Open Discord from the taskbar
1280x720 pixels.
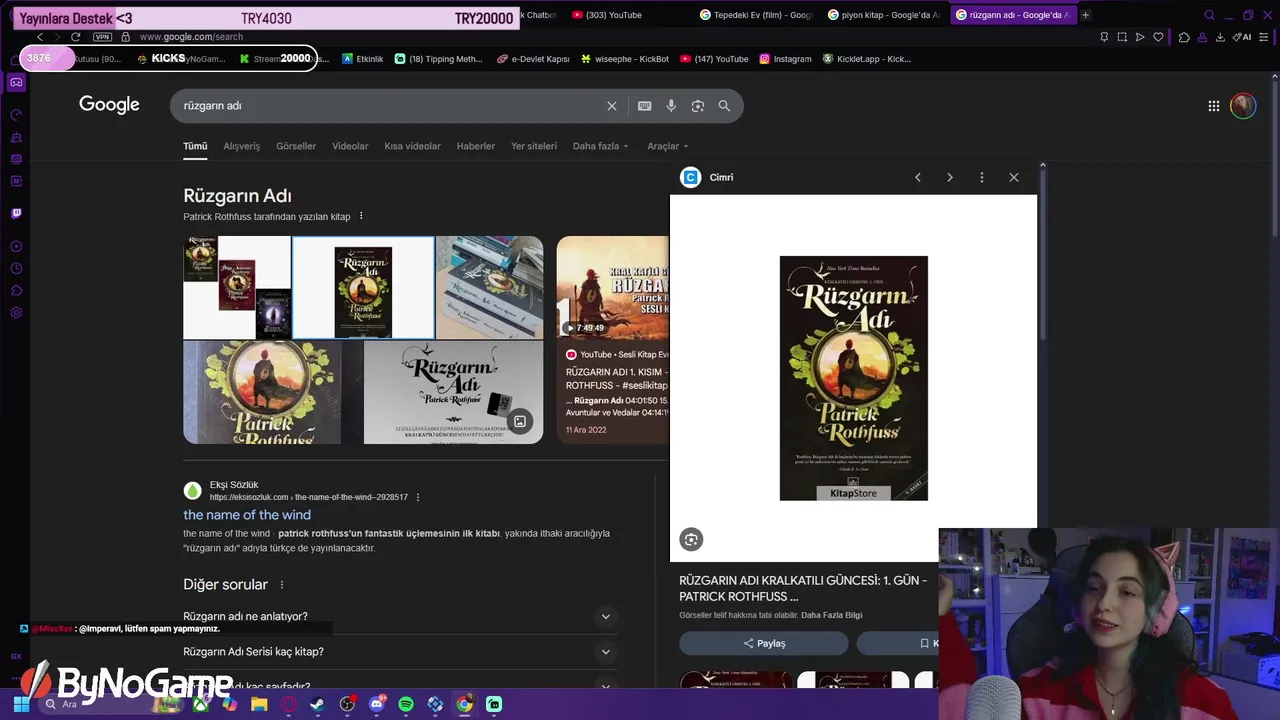[x=377, y=704]
